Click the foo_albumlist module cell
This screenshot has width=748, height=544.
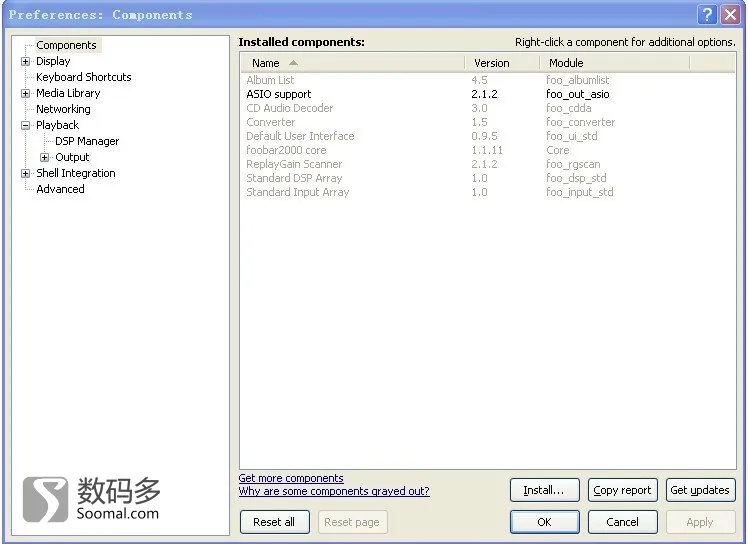[x=578, y=80]
